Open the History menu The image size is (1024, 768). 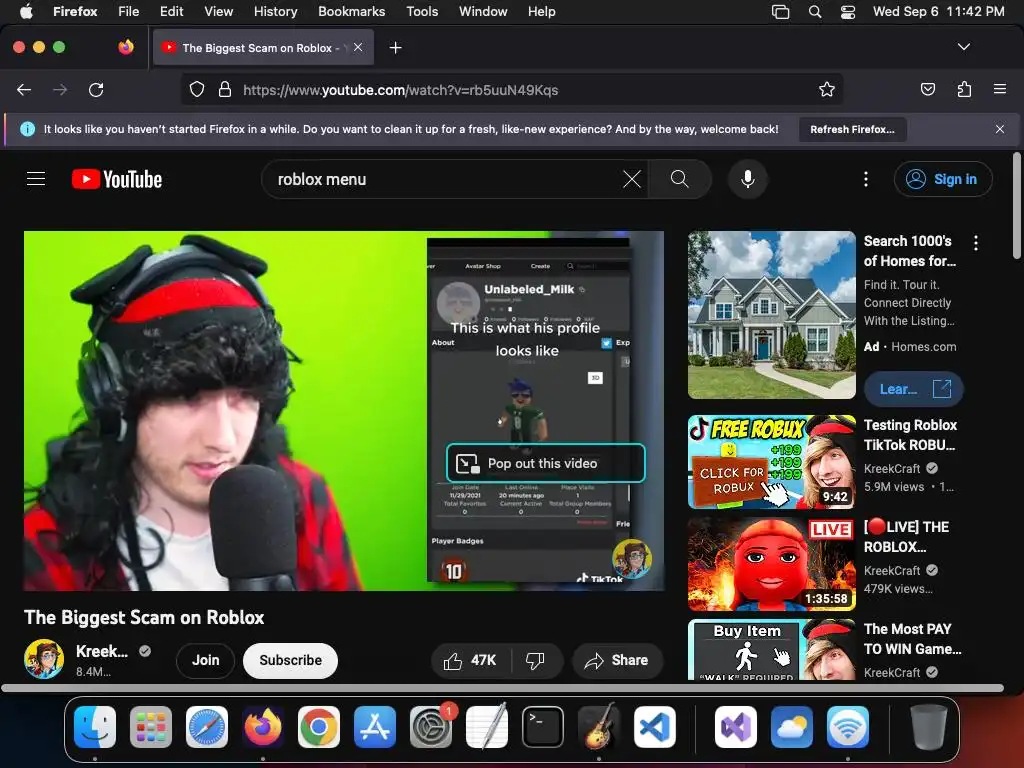(x=275, y=12)
